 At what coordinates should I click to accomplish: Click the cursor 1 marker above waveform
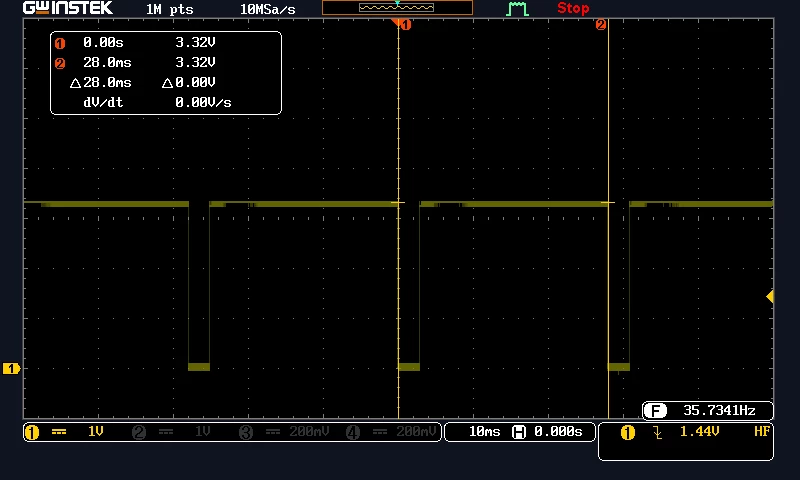[405, 24]
